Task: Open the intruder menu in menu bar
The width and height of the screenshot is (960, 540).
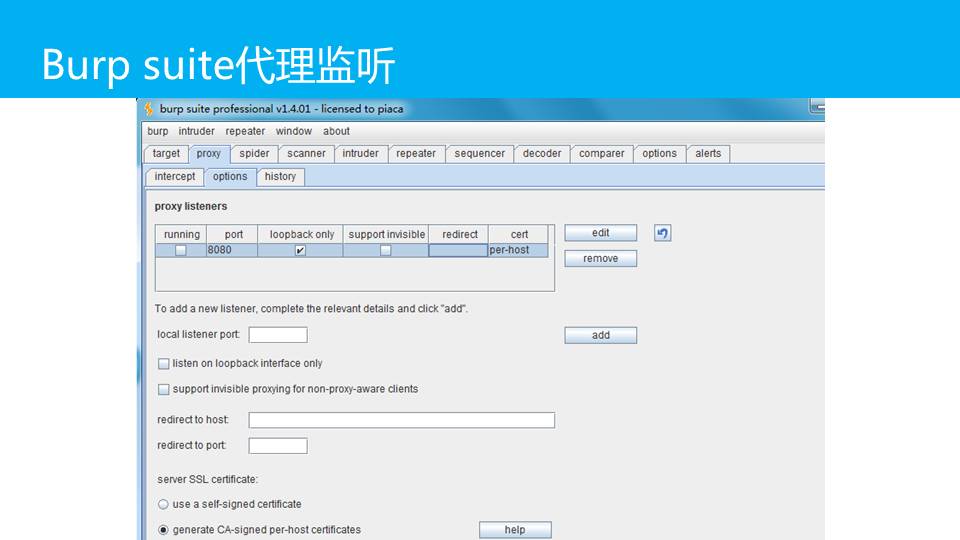Action: [196, 131]
